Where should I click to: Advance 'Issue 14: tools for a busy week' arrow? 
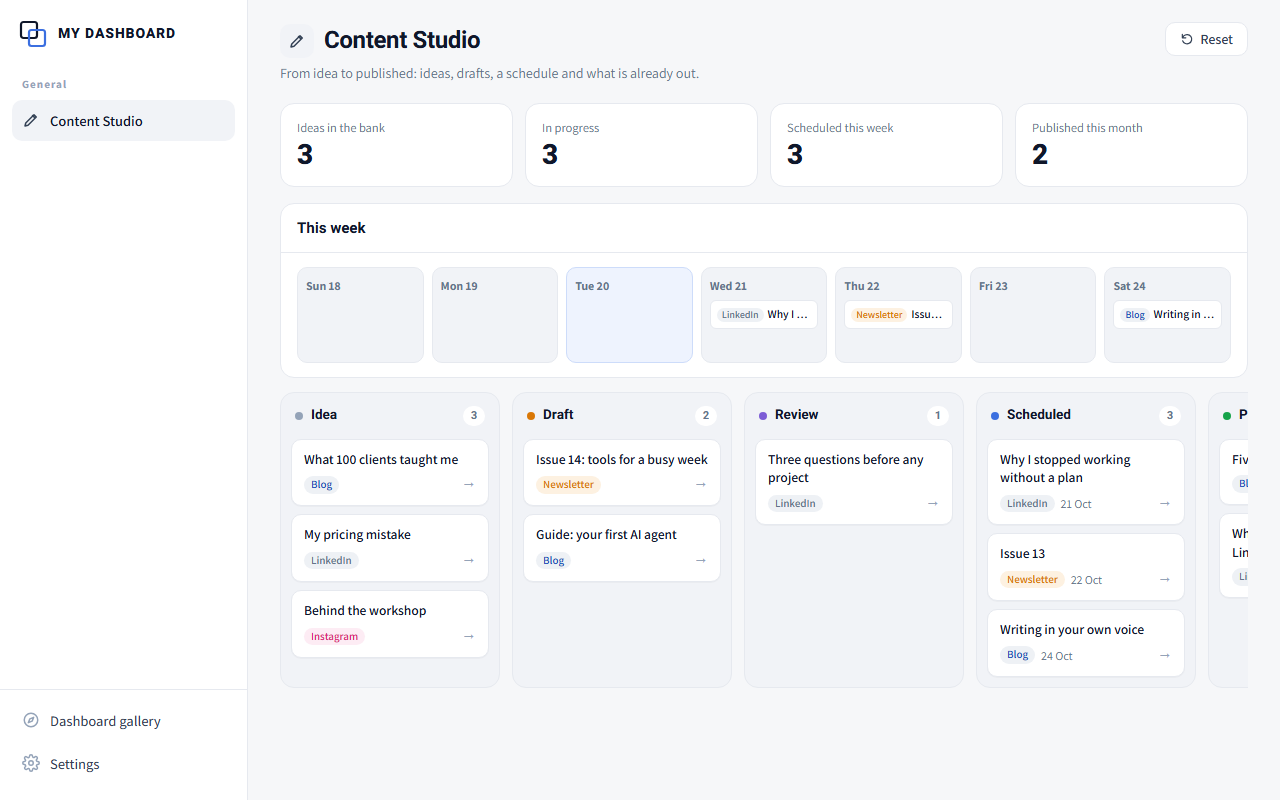701,485
